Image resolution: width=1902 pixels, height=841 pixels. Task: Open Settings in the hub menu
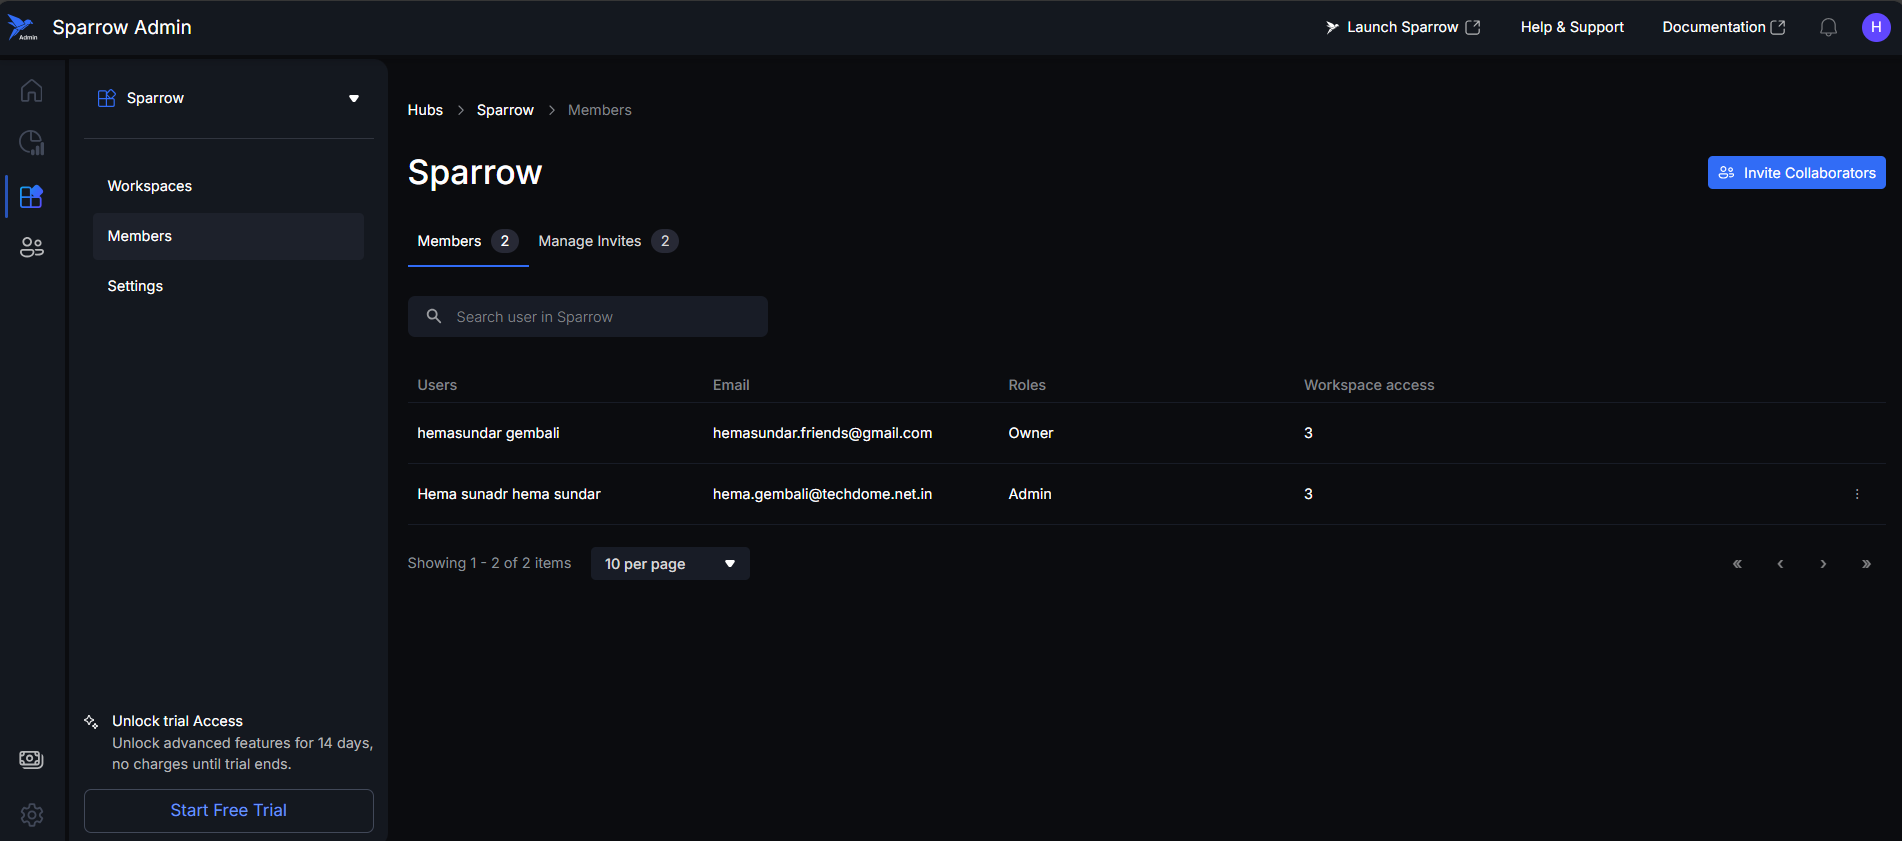(135, 286)
